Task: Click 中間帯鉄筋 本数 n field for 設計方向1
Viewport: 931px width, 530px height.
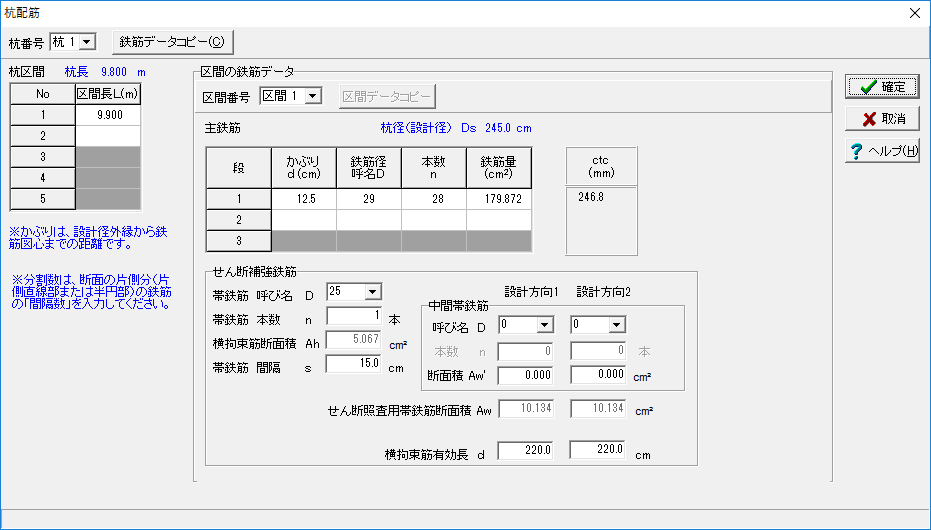Action: [525, 351]
